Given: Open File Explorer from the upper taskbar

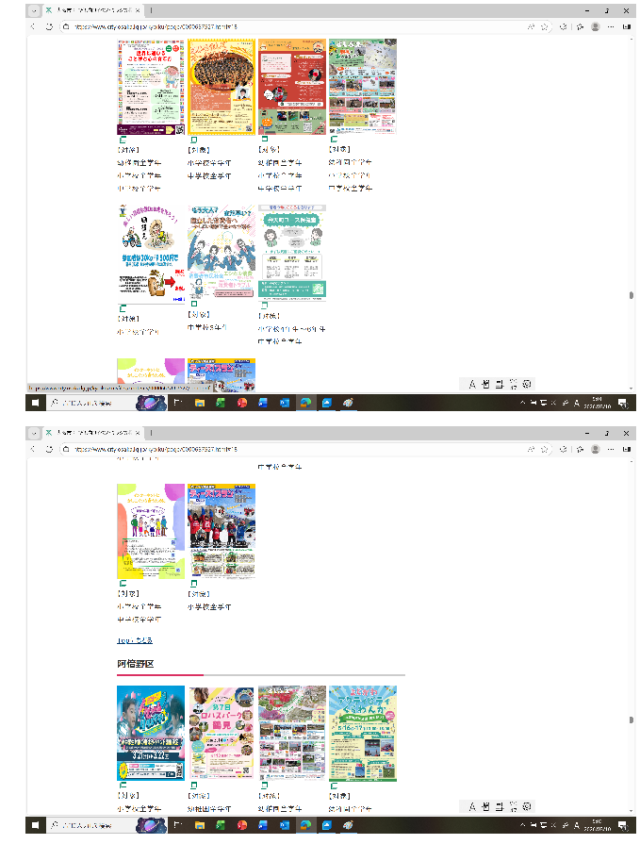Looking at the screenshot, I should [x=200, y=403].
